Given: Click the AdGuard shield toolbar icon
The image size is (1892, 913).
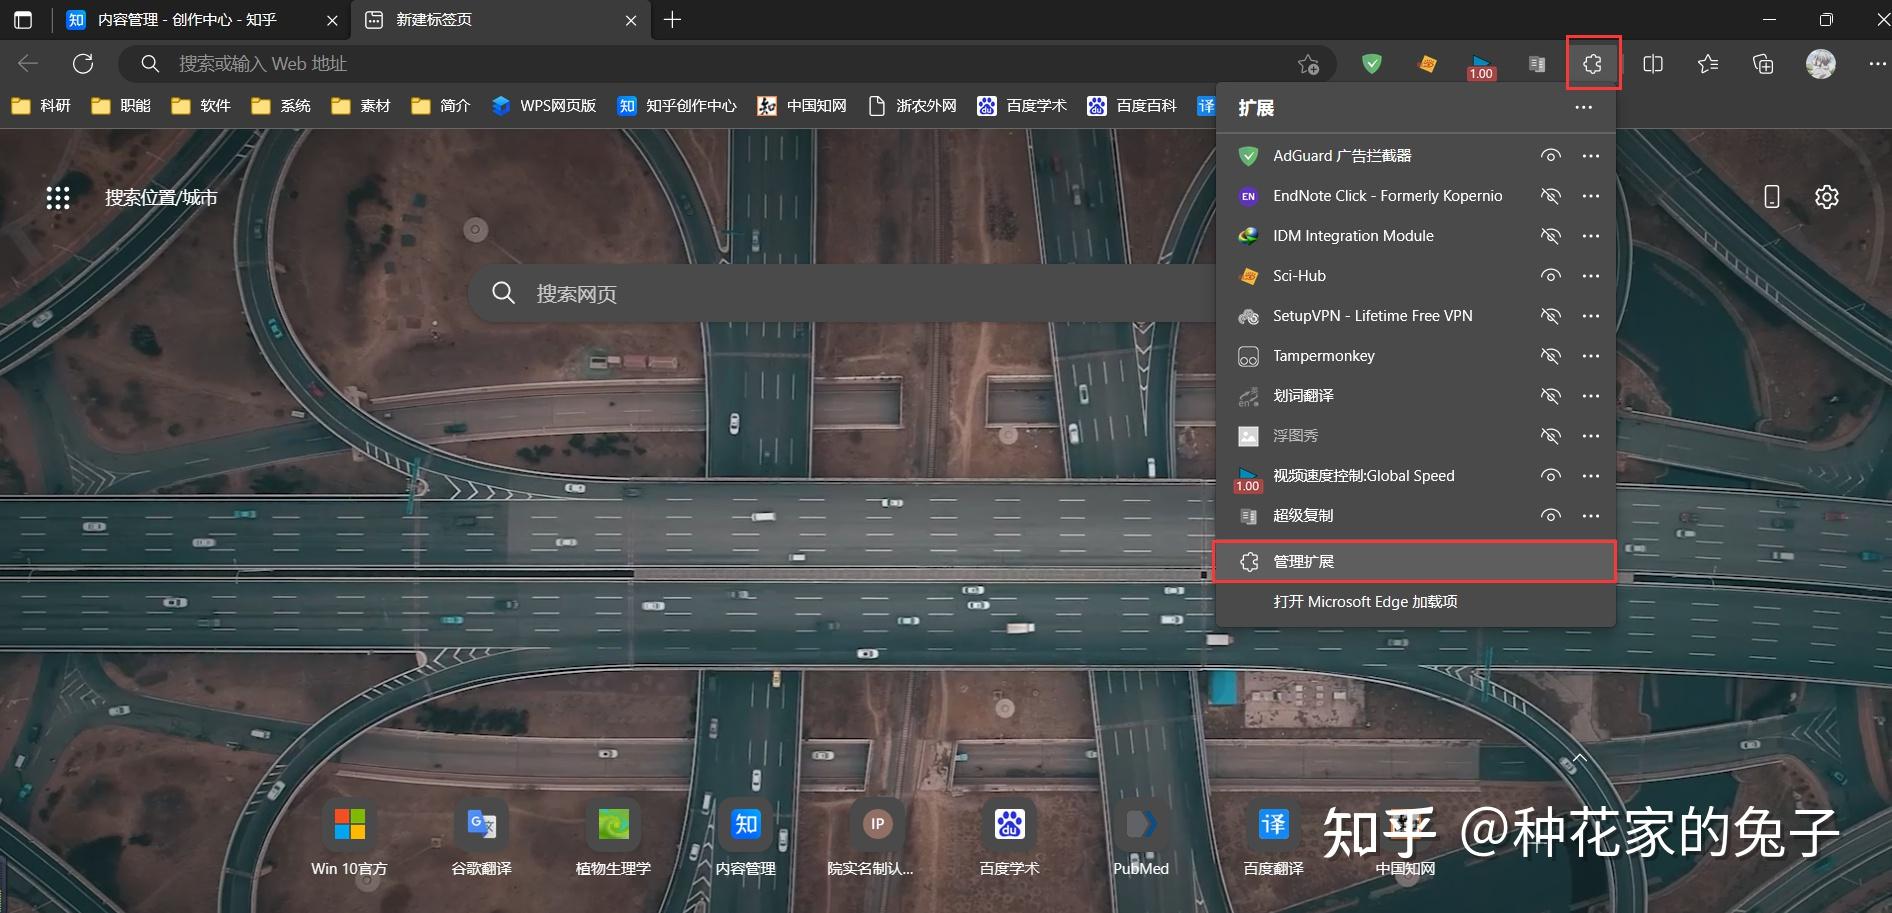Looking at the screenshot, I should coord(1372,64).
